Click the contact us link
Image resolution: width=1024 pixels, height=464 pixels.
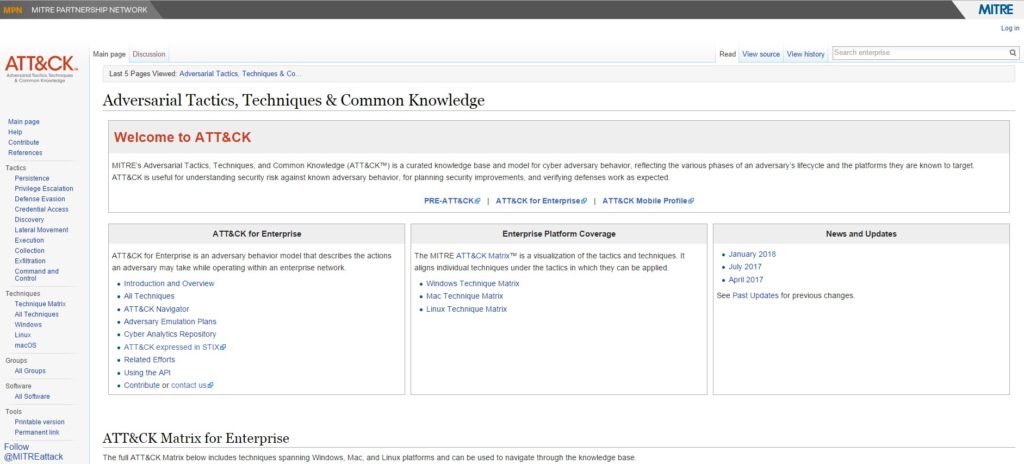pos(192,386)
